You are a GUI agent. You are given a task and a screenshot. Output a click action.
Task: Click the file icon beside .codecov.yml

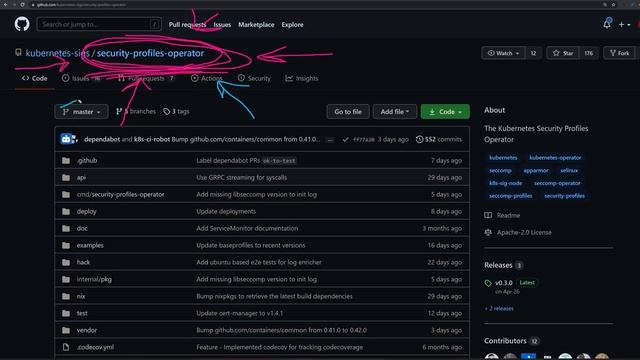[x=66, y=347]
